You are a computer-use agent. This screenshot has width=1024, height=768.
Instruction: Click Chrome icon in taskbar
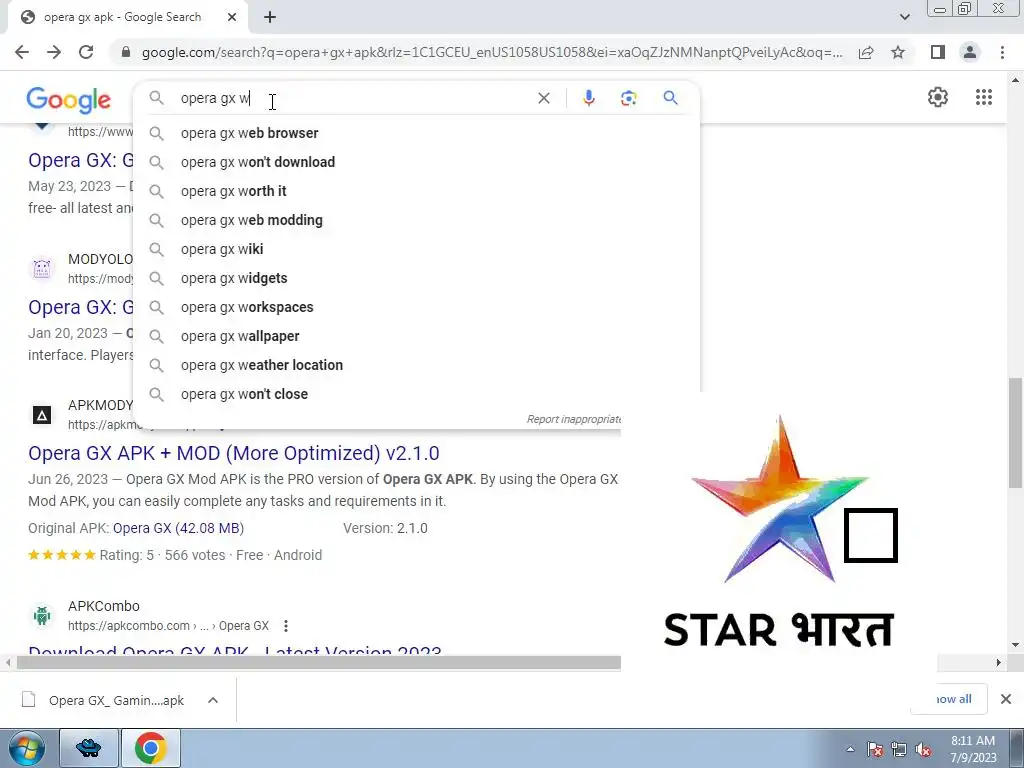(151, 748)
